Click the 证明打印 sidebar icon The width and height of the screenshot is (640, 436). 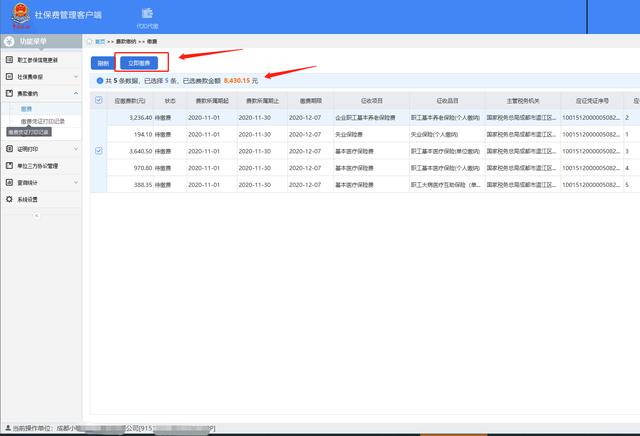tap(9, 149)
